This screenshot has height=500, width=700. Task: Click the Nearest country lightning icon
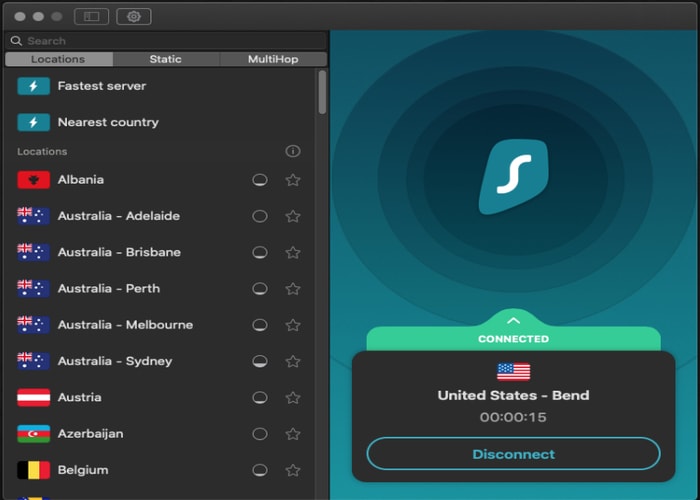[33, 122]
